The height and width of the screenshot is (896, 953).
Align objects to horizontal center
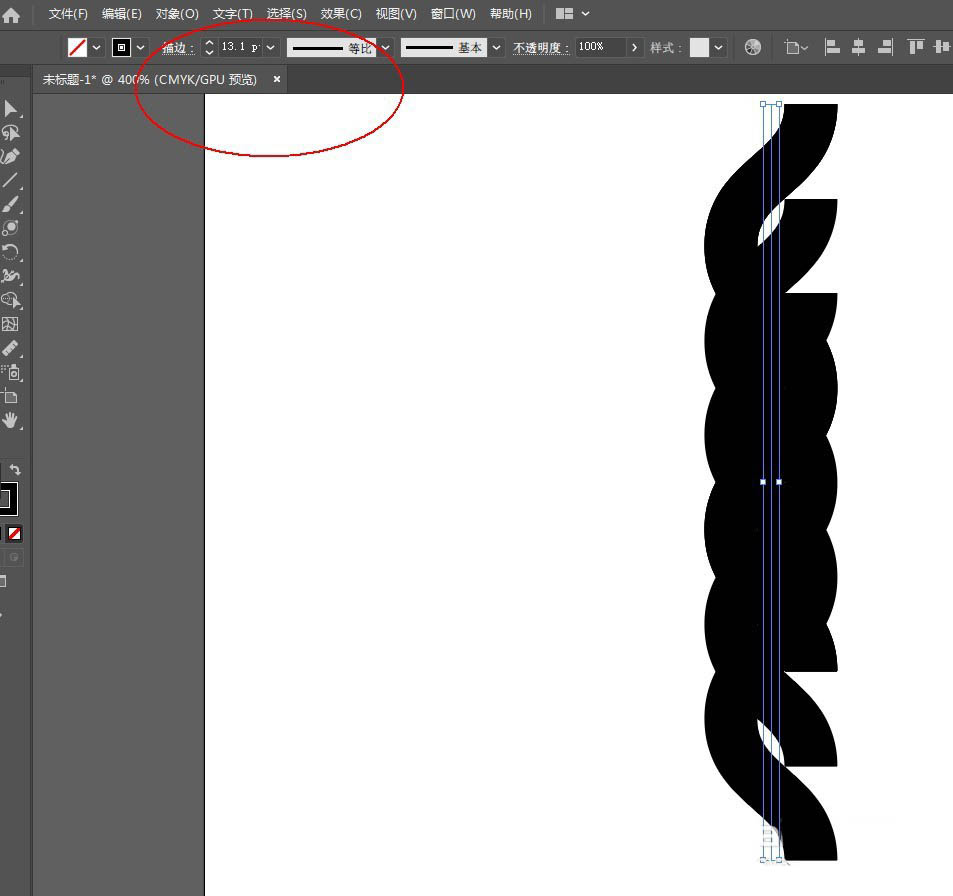click(858, 47)
